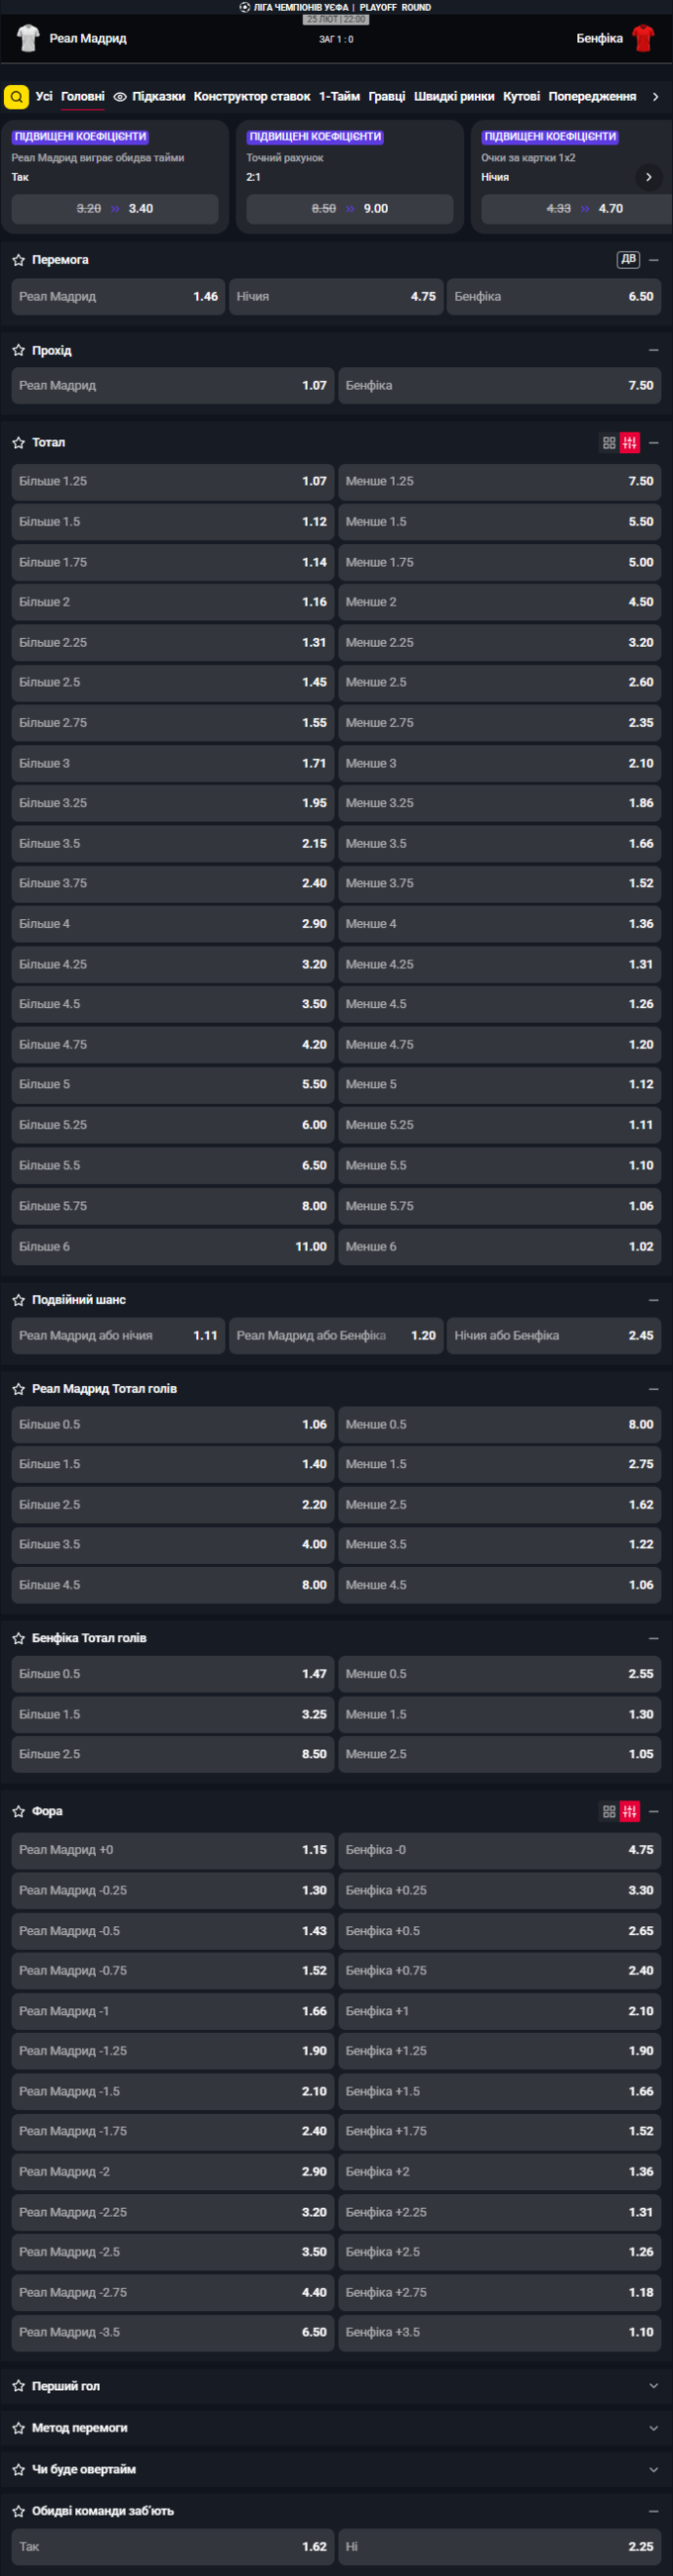Select the red slider view toggle in Тотал
Image resolution: width=673 pixels, height=2576 pixels.
630,443
